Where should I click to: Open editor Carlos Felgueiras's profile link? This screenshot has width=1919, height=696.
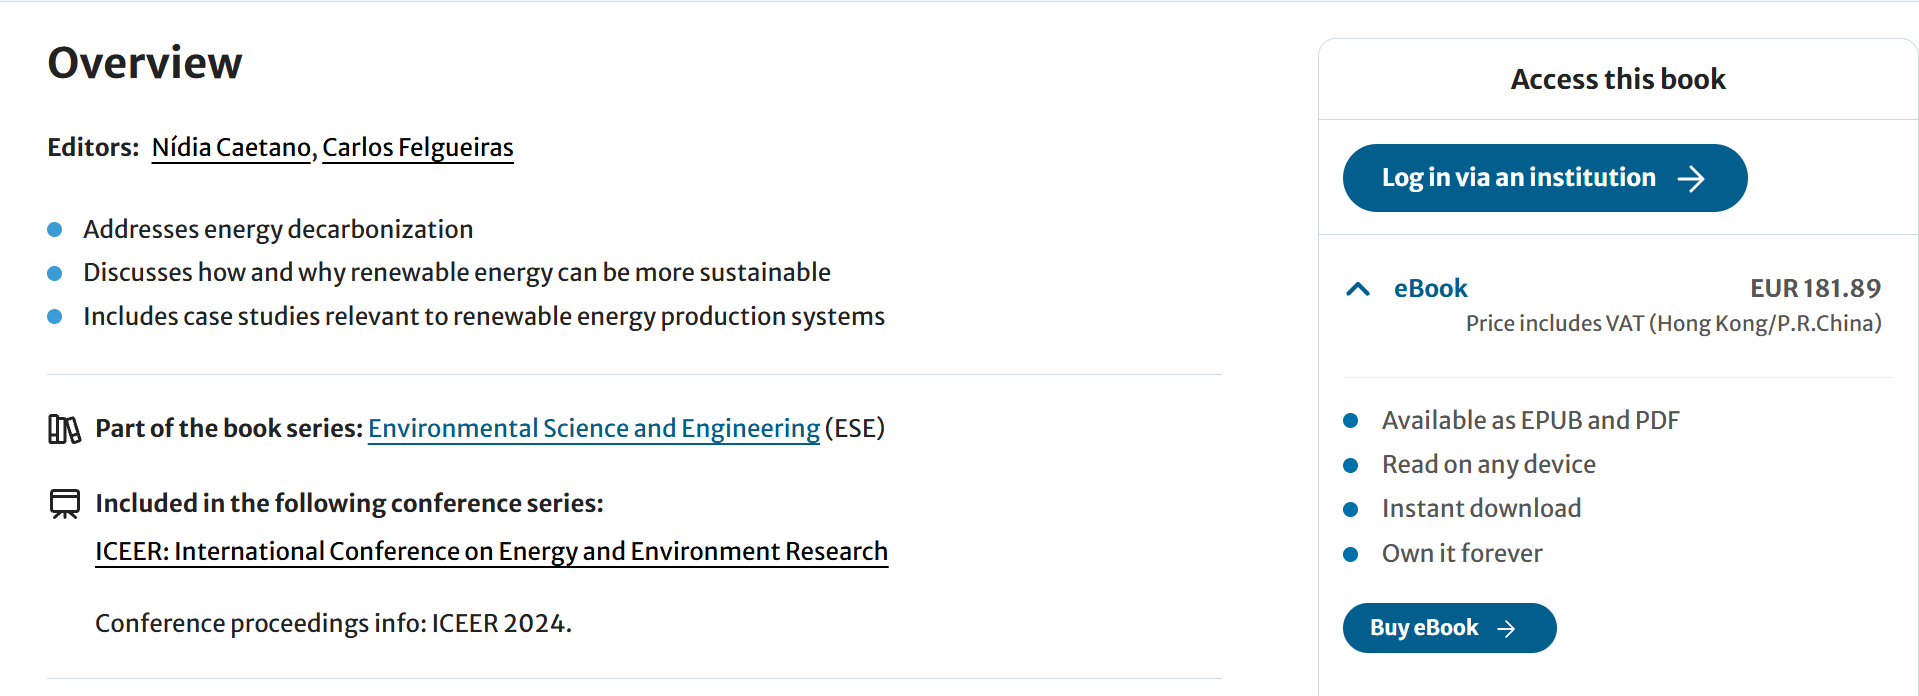pyautogui.click(x=417, y=148)
